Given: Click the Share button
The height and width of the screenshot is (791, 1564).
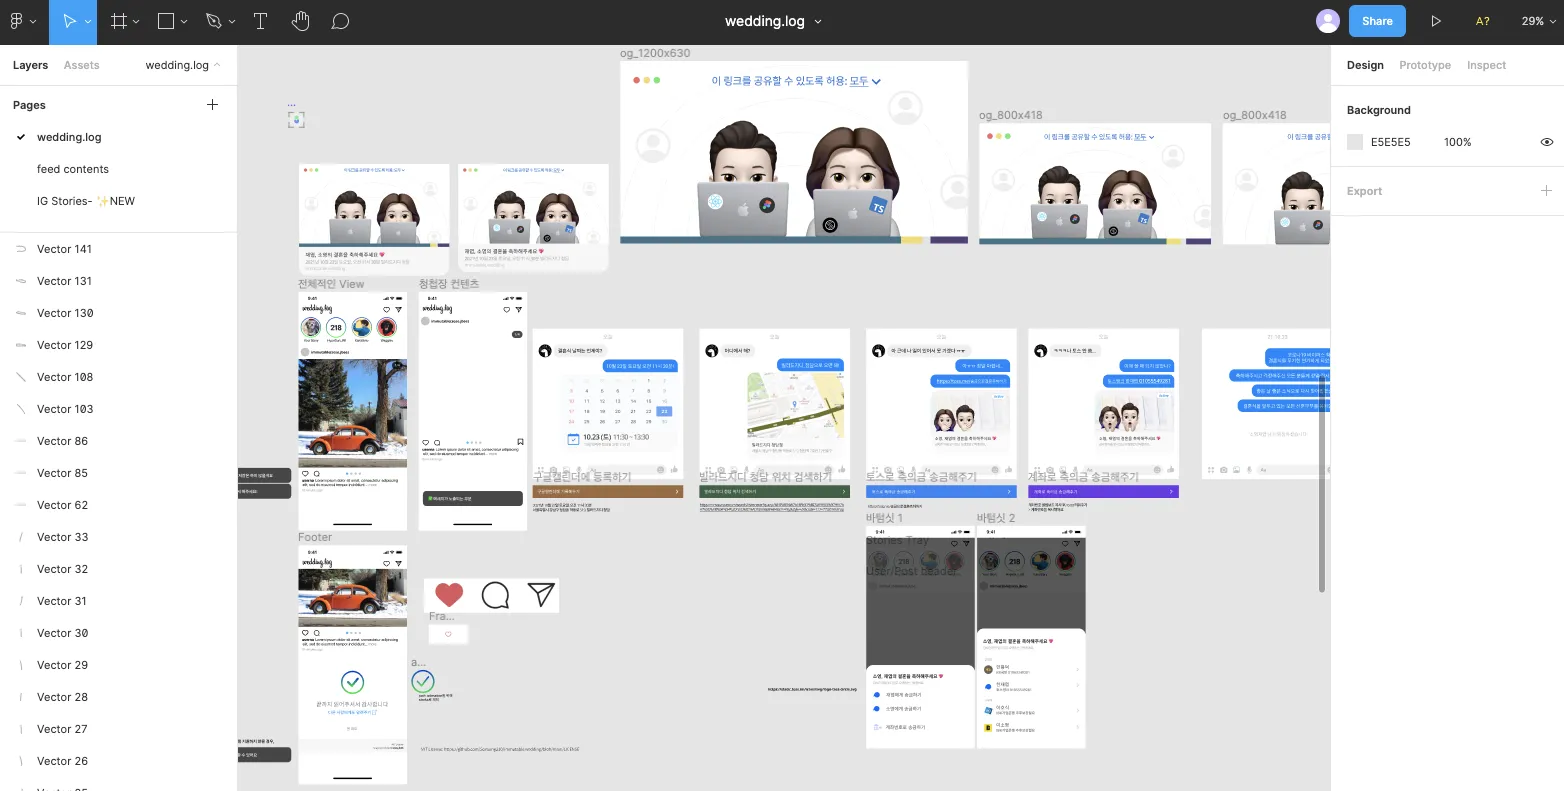Looking at the screenshot, I should (x=1377, y=21).
